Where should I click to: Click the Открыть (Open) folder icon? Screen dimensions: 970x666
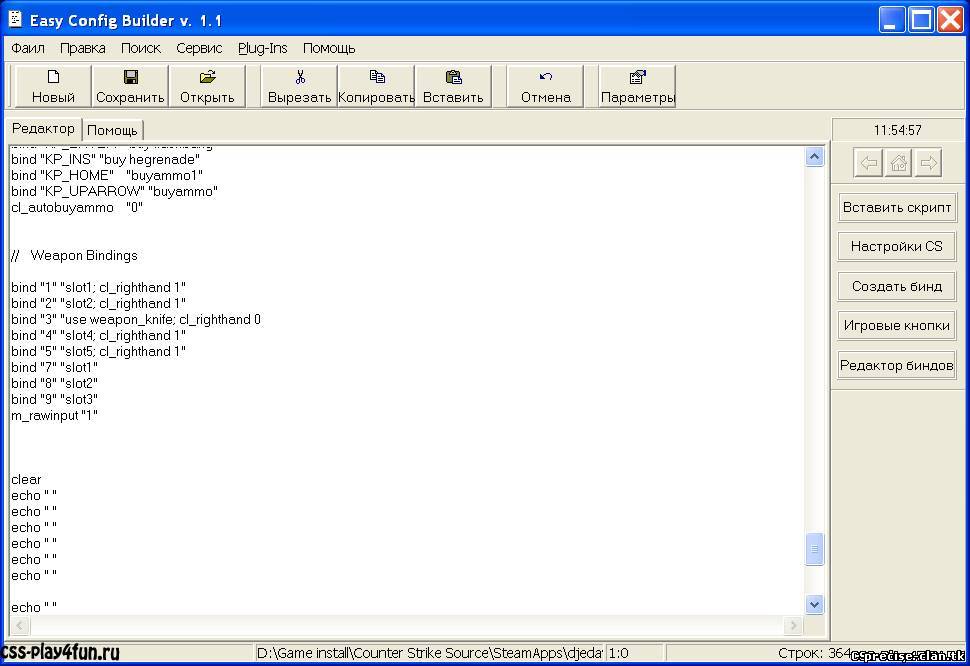[x=207, y=77]
